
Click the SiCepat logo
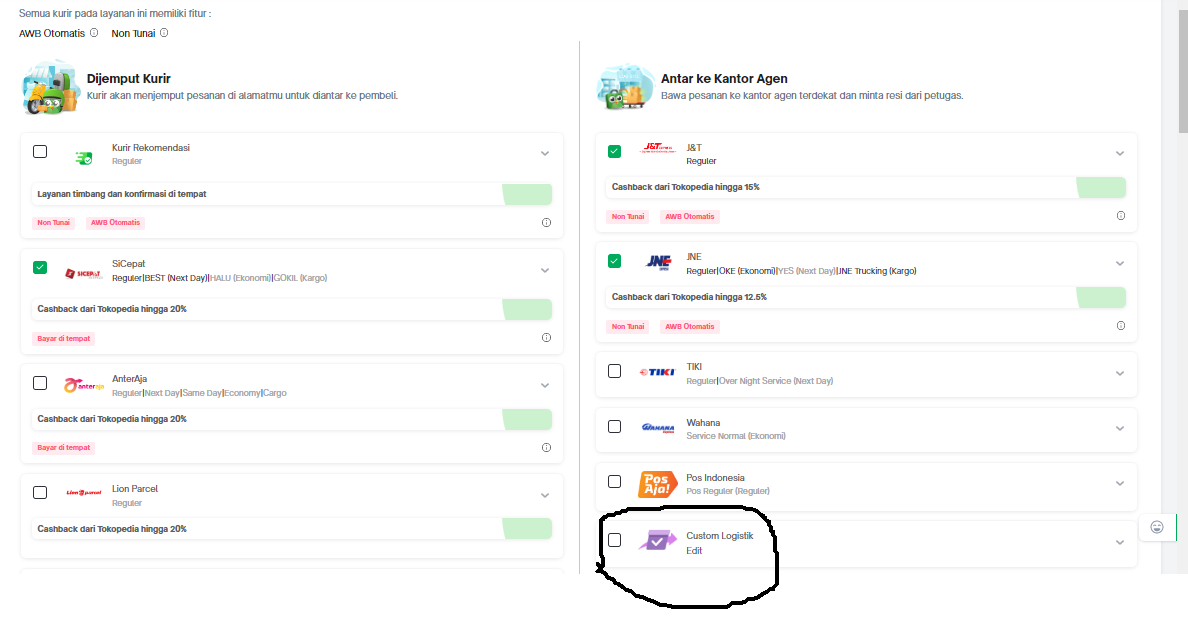point(83,274)
